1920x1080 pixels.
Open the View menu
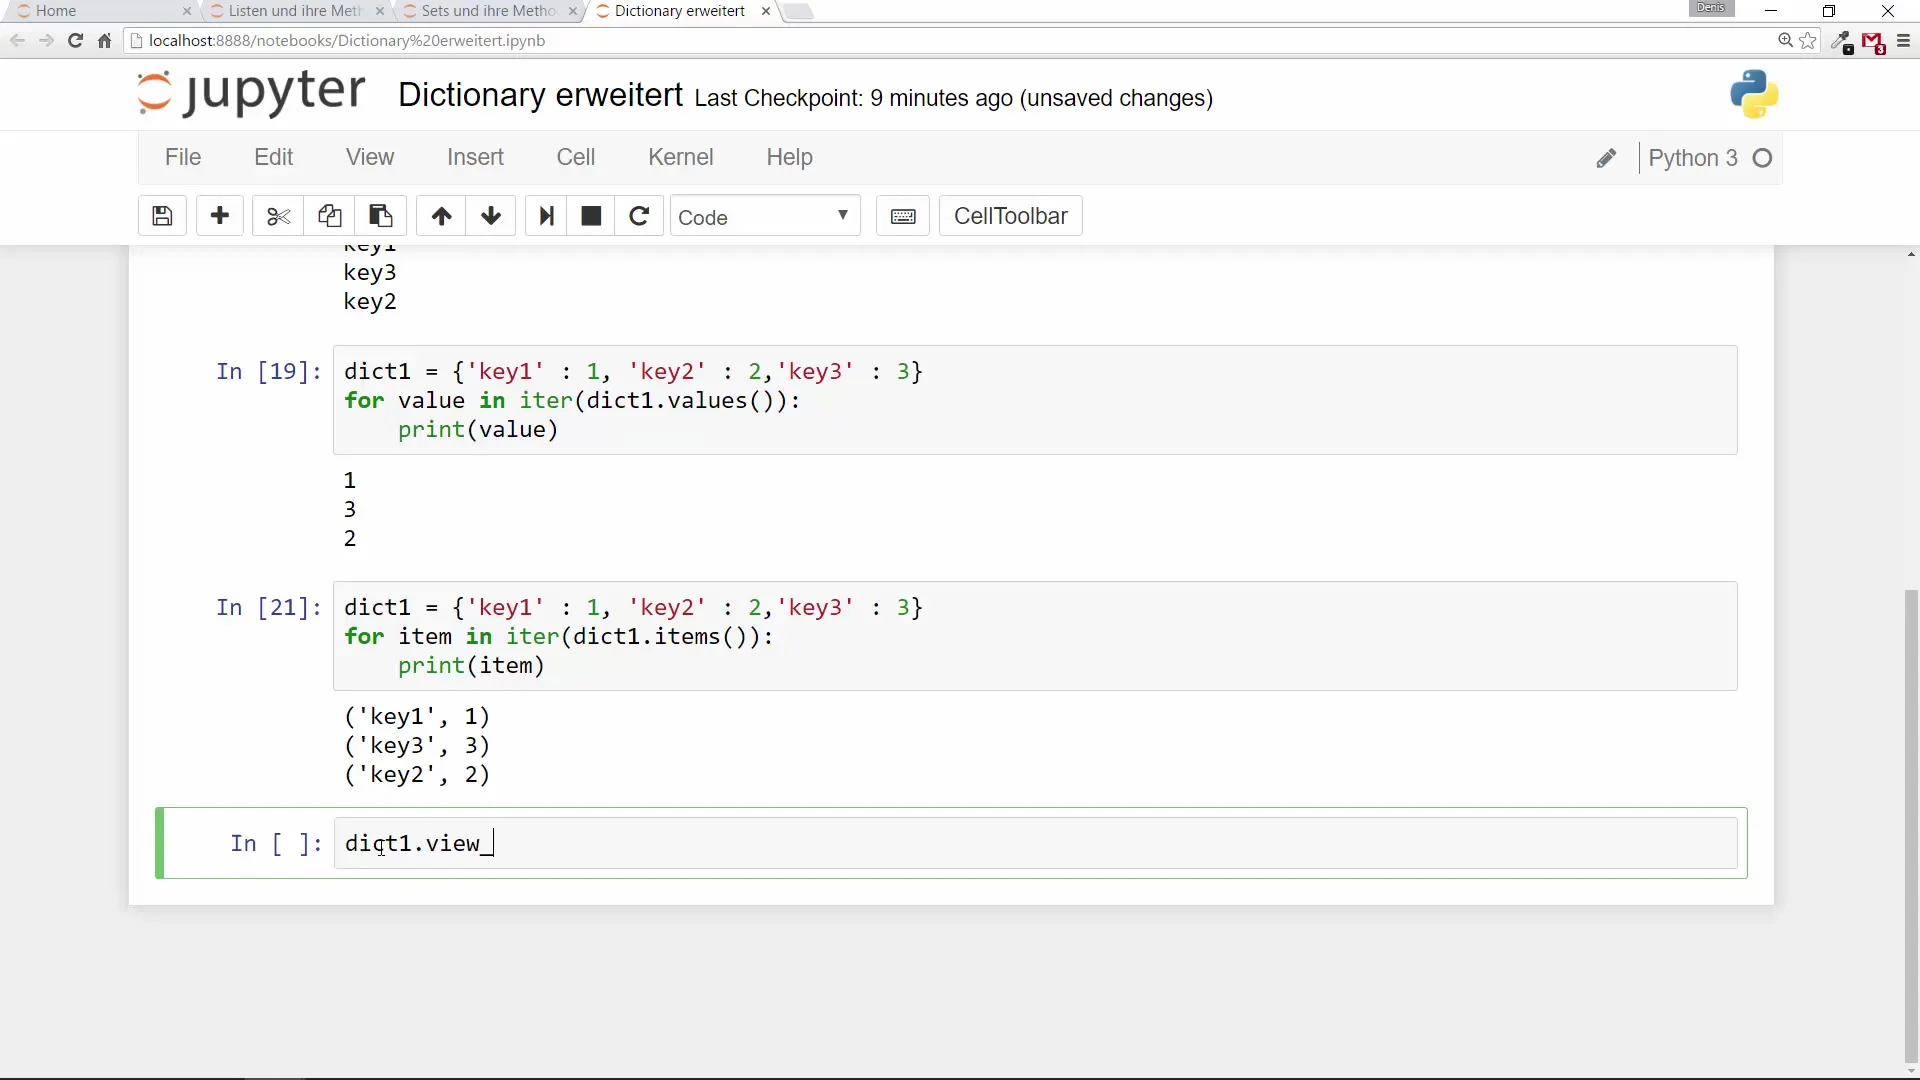[370, 157]
